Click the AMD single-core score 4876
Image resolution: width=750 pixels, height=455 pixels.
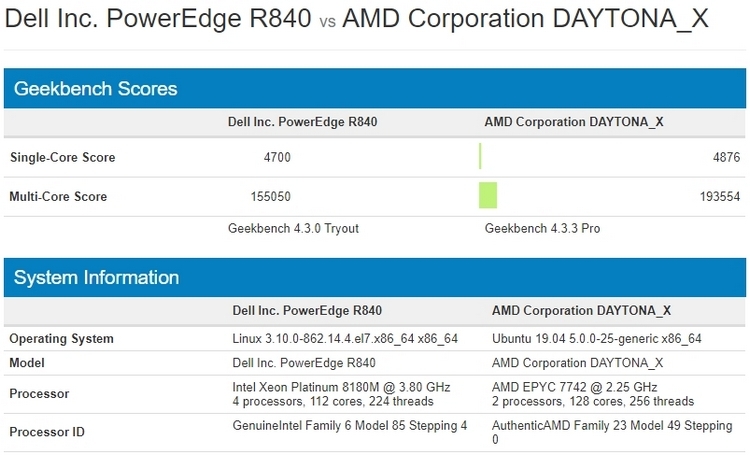point(726,158)
